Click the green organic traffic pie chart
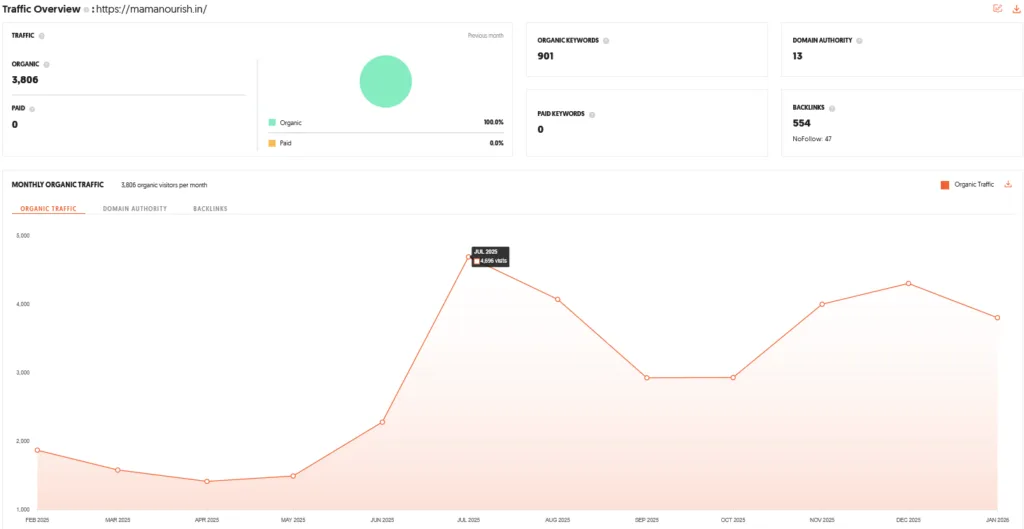The width and height of the screenshot is (1024, 529). pos(386,81)
